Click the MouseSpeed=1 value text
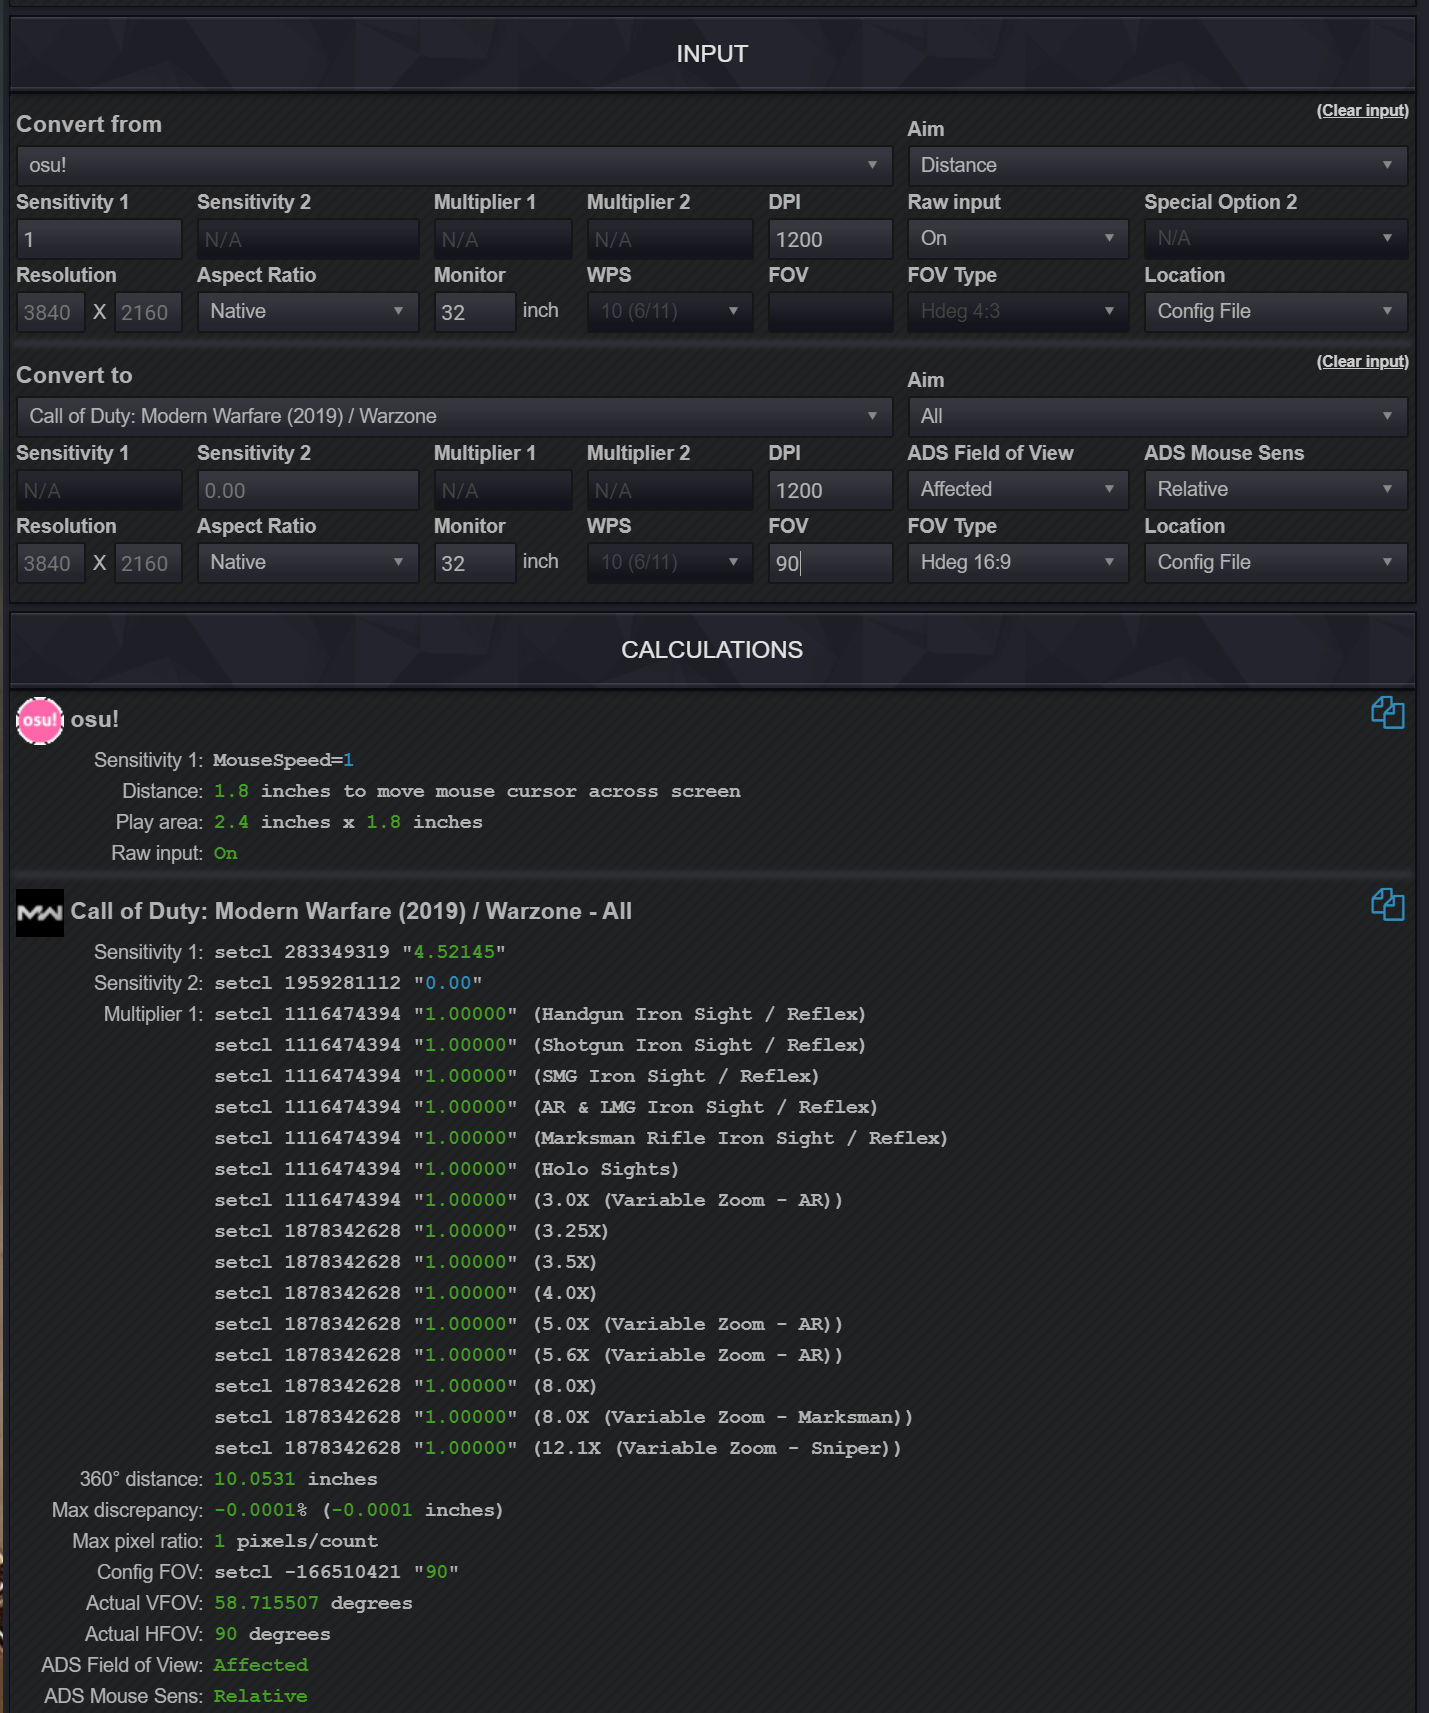1429x1713 pixels. point(283,760)
